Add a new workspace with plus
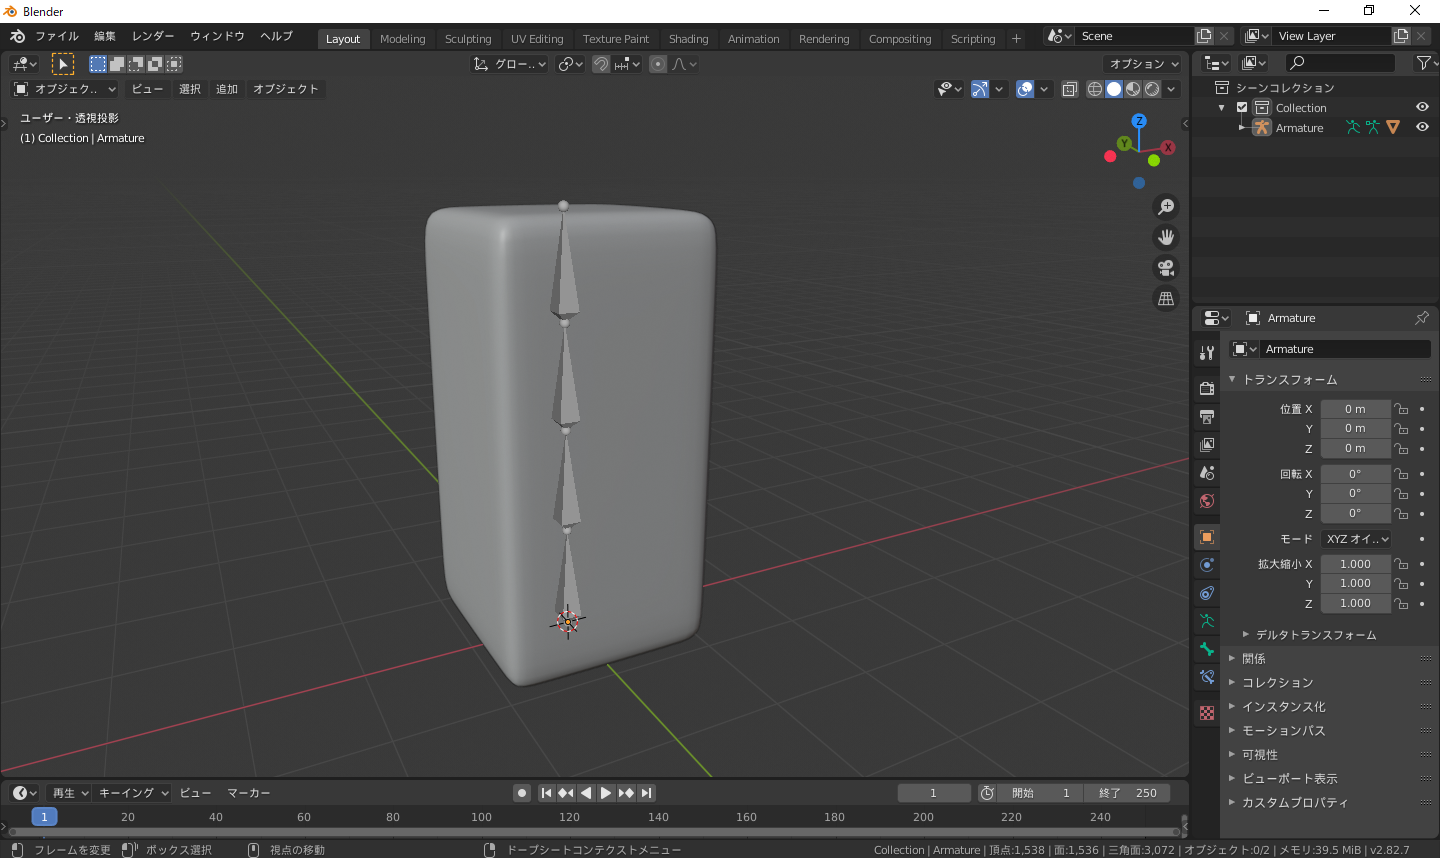This screenshot has height=858, width=1440. click(x=1016, y=39)
